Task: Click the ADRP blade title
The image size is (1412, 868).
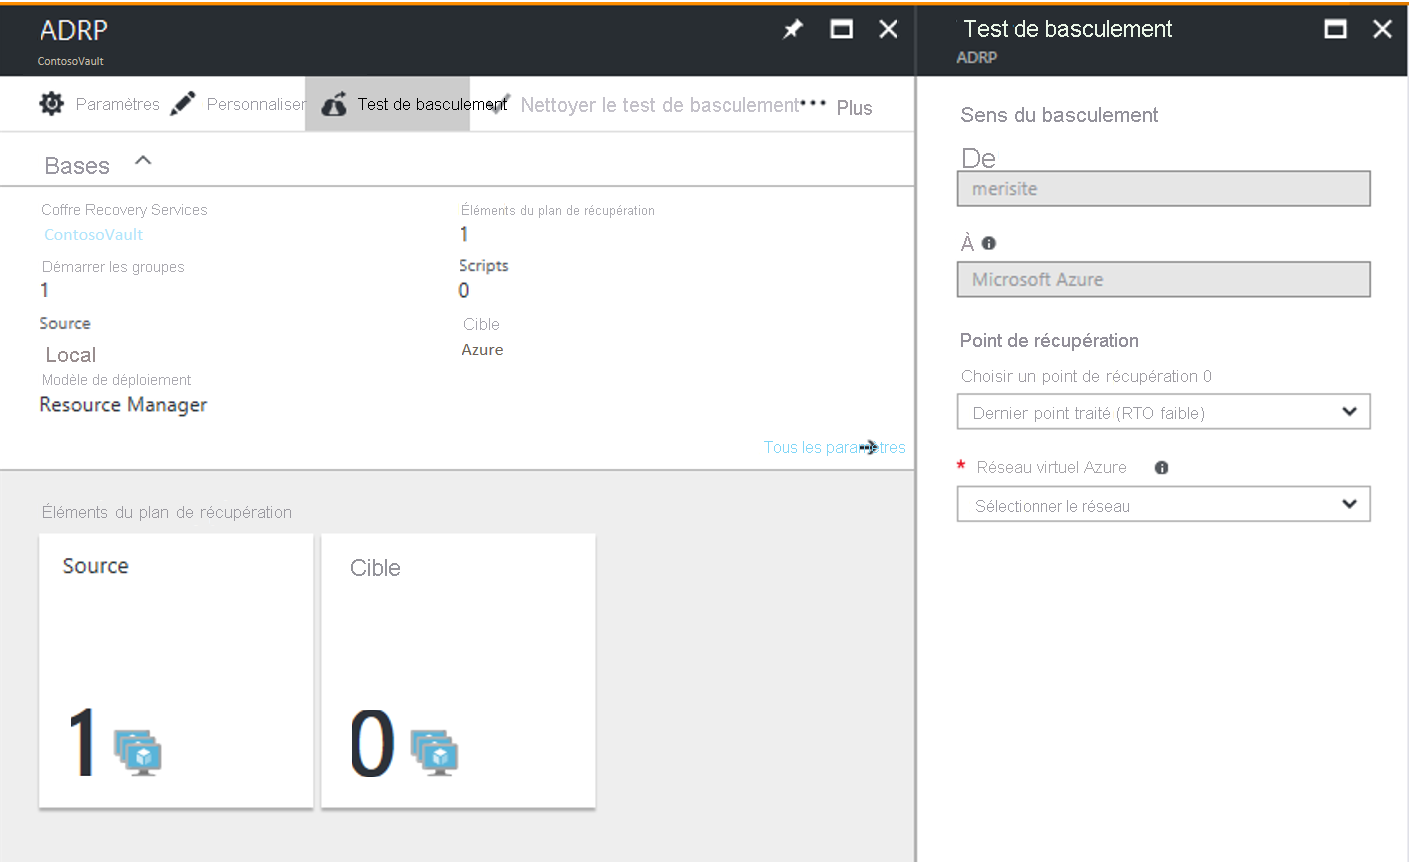Action: [74, 30]
